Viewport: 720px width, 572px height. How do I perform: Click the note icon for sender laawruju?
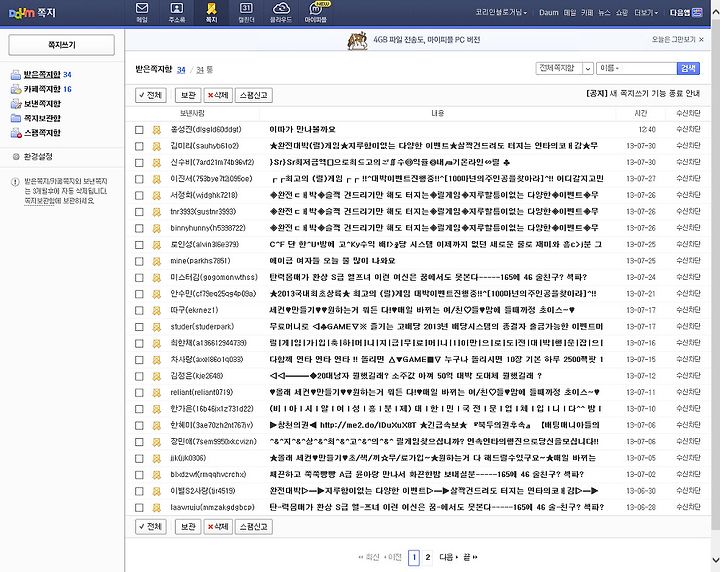(x=157, y=508)
